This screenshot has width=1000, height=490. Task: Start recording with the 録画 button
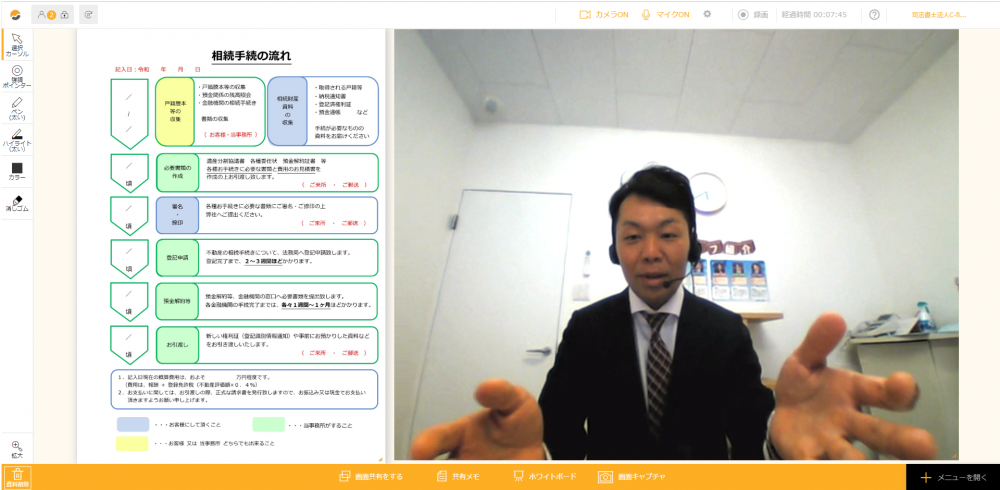point(753,15)
